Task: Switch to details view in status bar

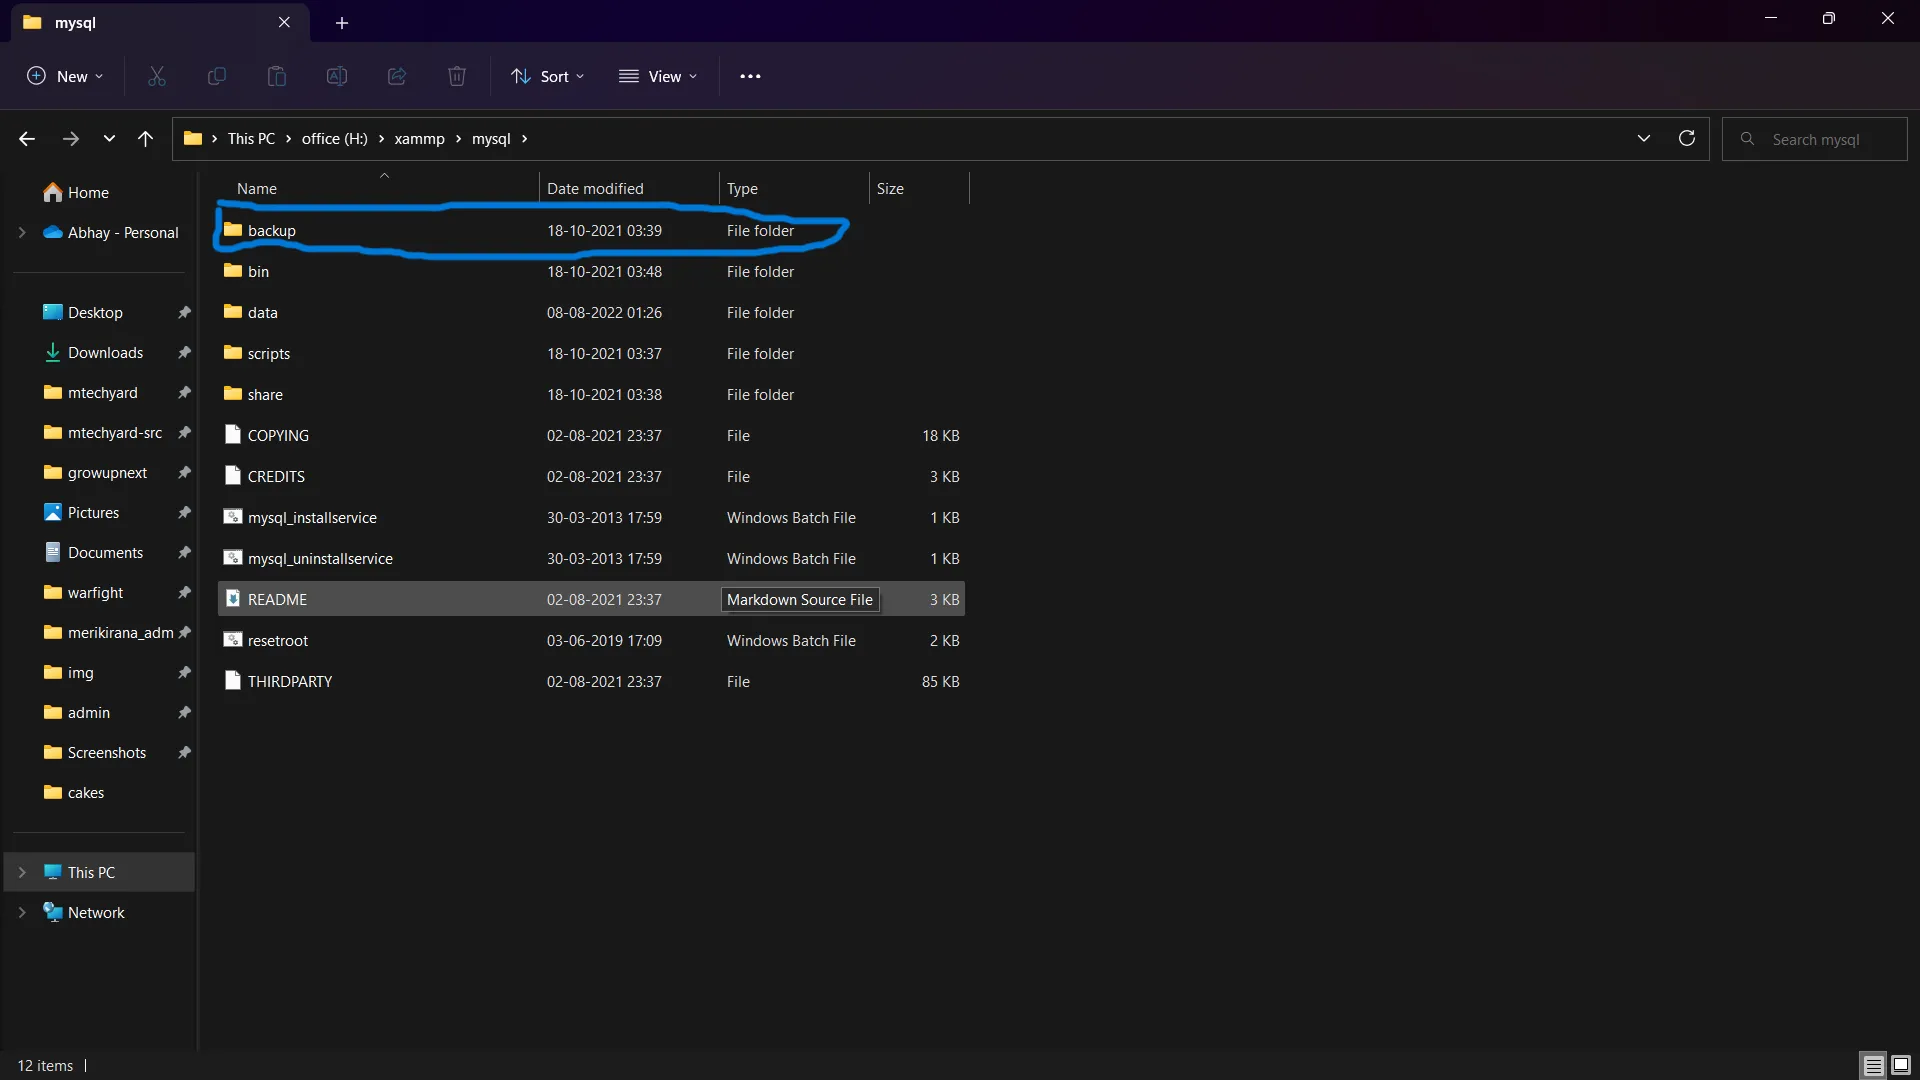Action: point(1873,1065)
